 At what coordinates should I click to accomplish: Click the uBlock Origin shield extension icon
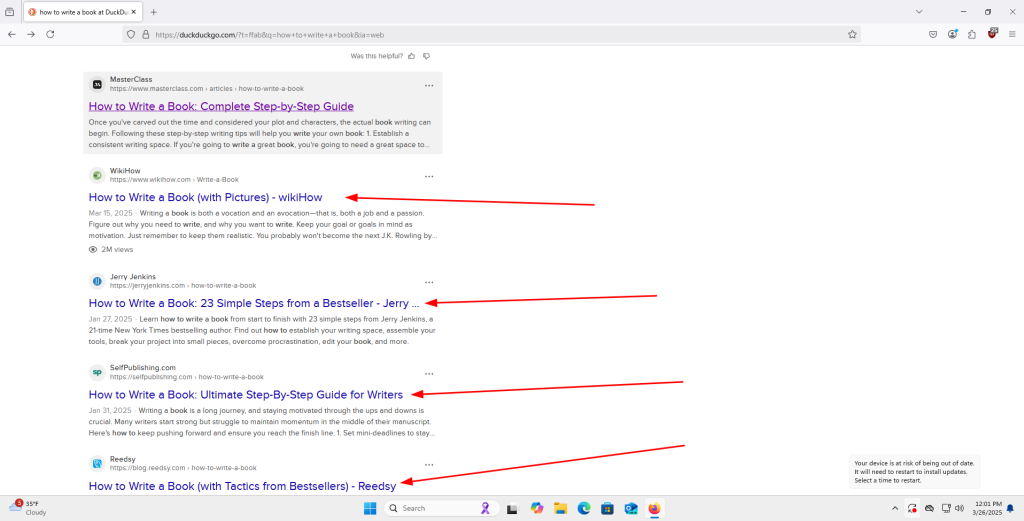993,33
